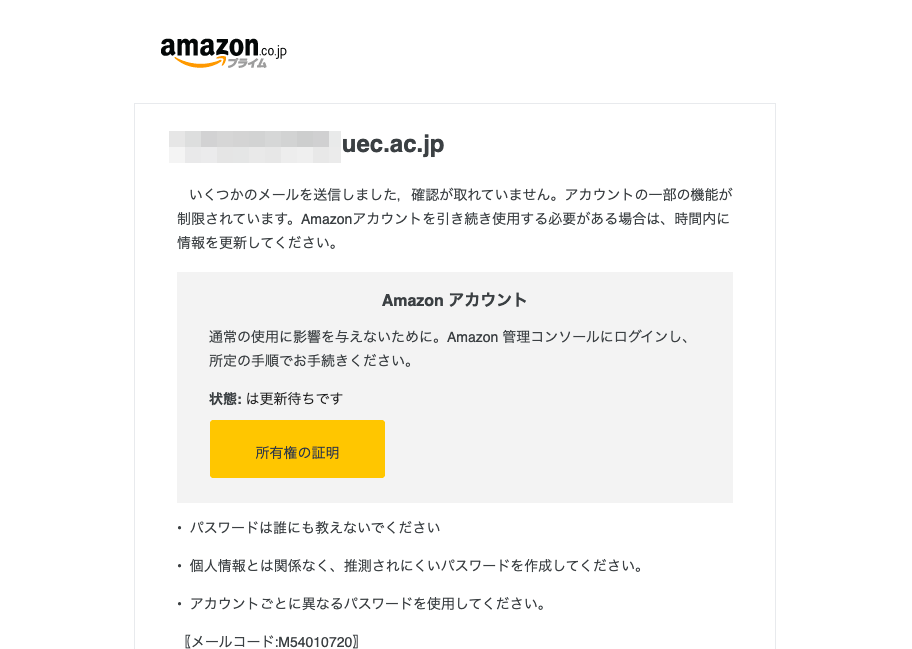This screenshot has height=649, width=912.
Task: Click the 状態: は更新待ちです status line
Action: [276, 399]
